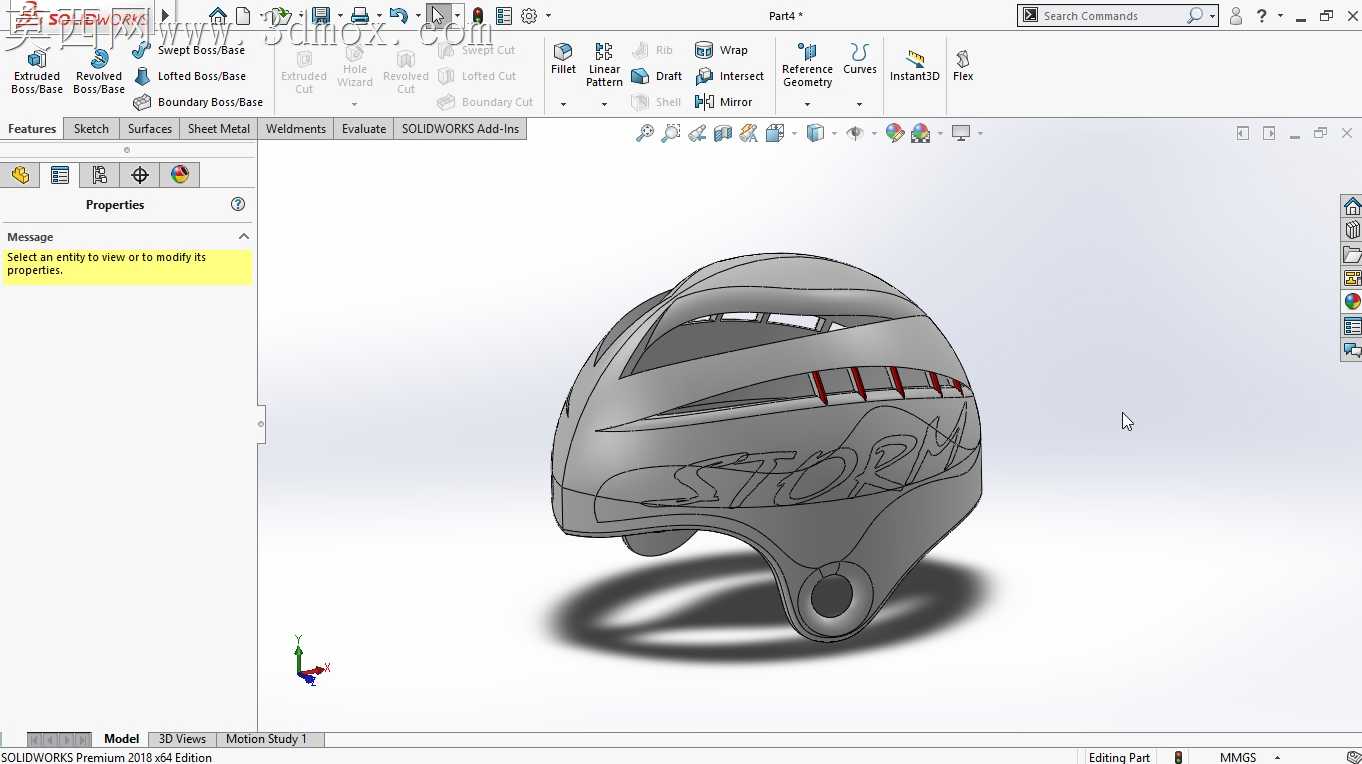Open the FeatureManager Design Tree tab
The image size is (1362, 764).
point(20,175)
